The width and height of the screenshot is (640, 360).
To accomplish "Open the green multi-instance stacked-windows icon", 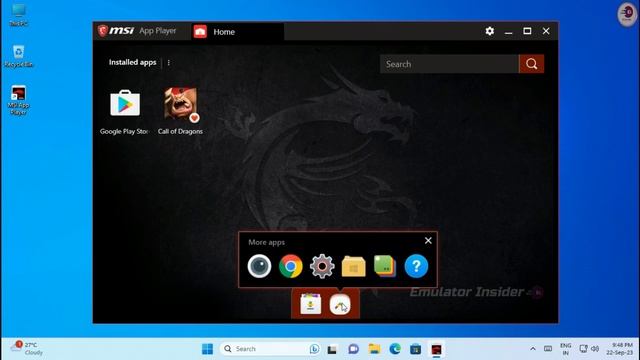I will pyautogui.click(x=385, y=266).
